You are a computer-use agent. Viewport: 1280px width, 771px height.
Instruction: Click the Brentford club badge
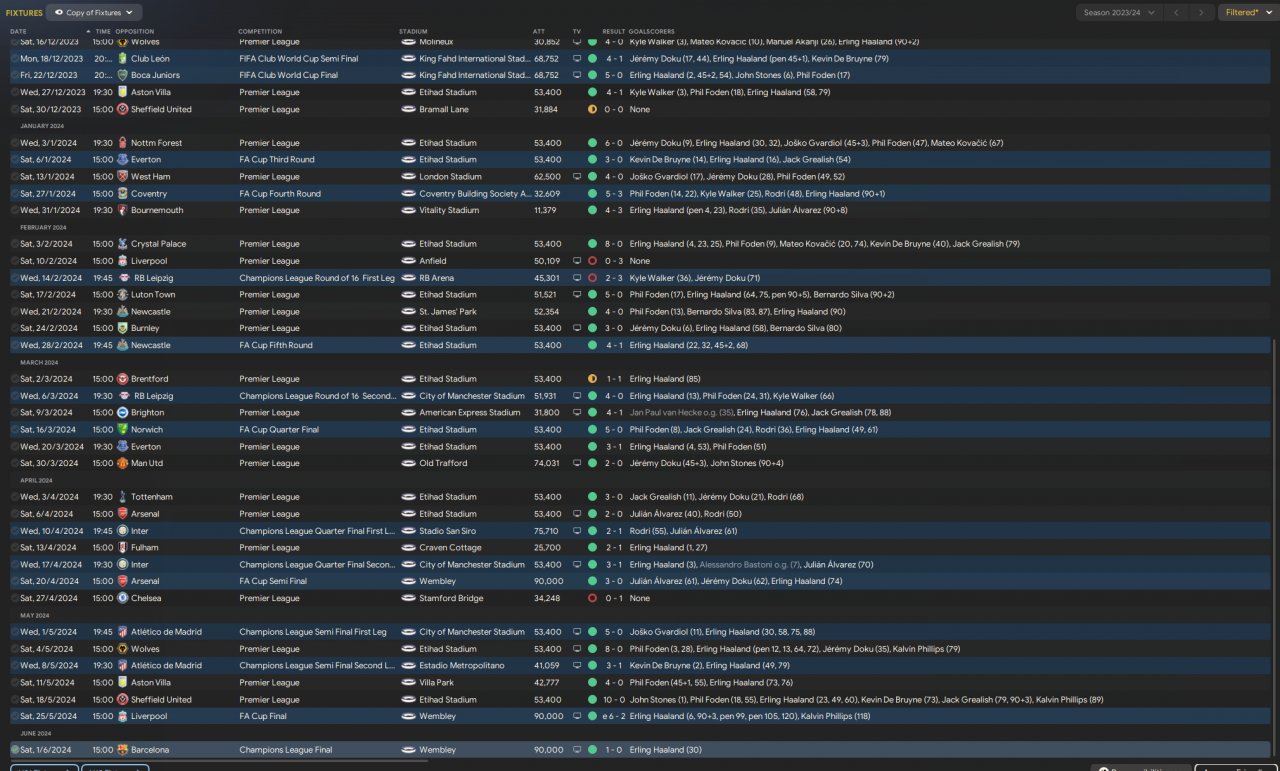click(123, 379)
